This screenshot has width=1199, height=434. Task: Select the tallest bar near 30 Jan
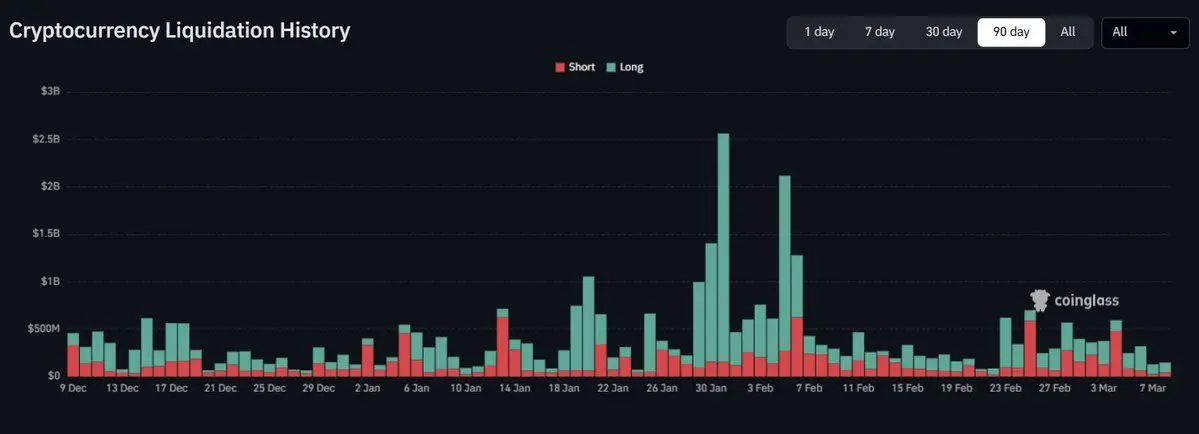pos(723,254)
